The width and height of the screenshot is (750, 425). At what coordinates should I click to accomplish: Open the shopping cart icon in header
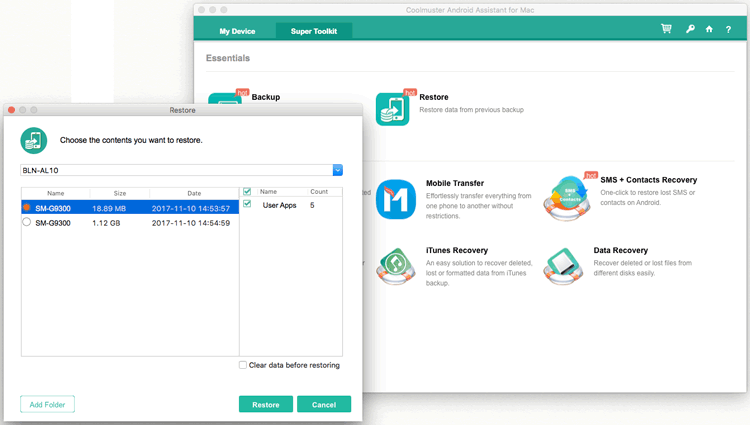[666, 29]
